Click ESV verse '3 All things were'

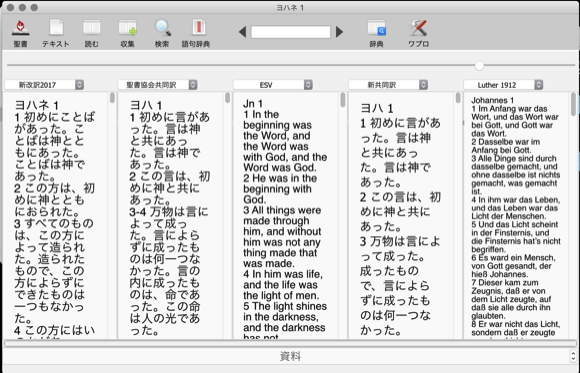(x=282, y=210)
